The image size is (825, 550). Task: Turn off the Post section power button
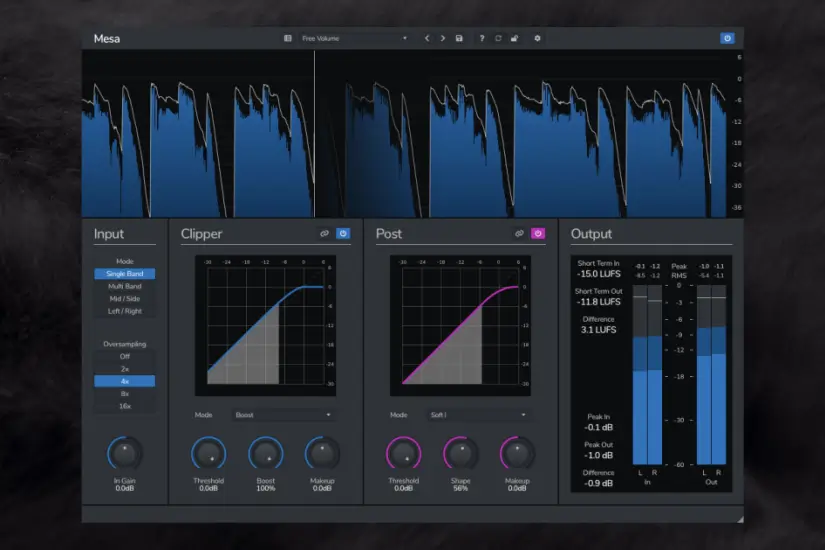pos(537,234)
